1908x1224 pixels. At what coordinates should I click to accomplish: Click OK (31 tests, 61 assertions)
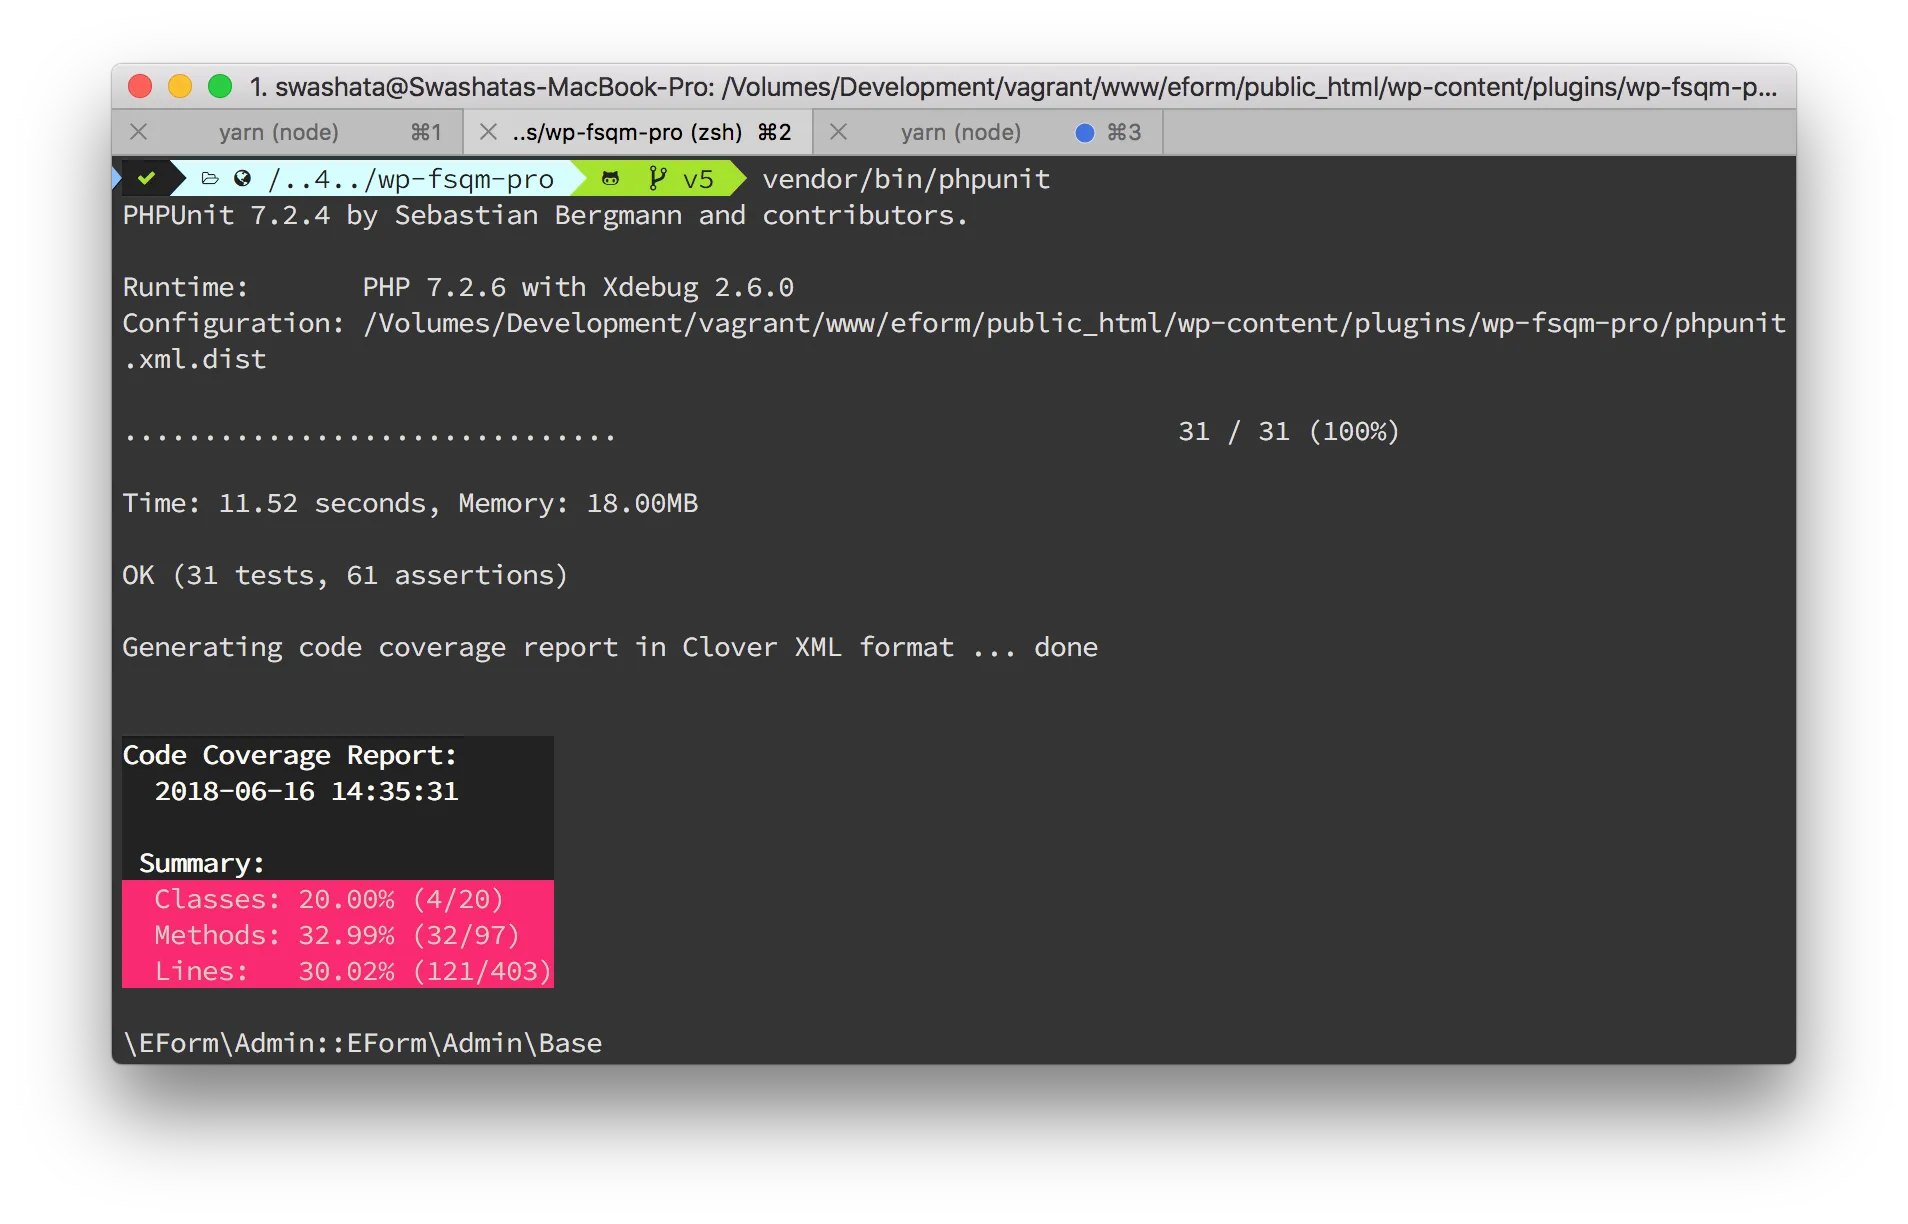(x=345, y=576)
